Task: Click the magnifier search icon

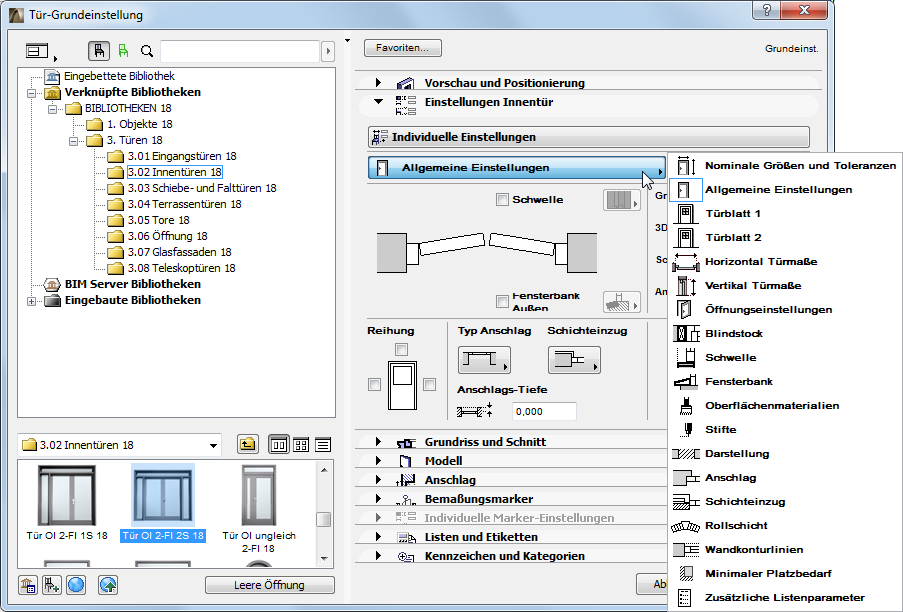Action: 145,50
